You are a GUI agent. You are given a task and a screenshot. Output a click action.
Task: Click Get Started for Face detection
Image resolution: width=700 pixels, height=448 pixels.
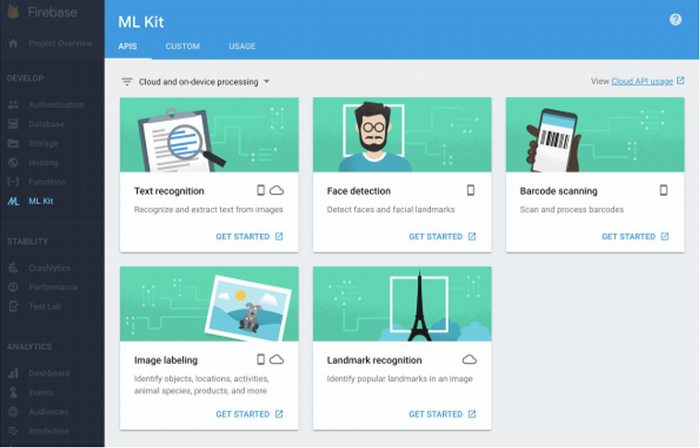(442, 237)
